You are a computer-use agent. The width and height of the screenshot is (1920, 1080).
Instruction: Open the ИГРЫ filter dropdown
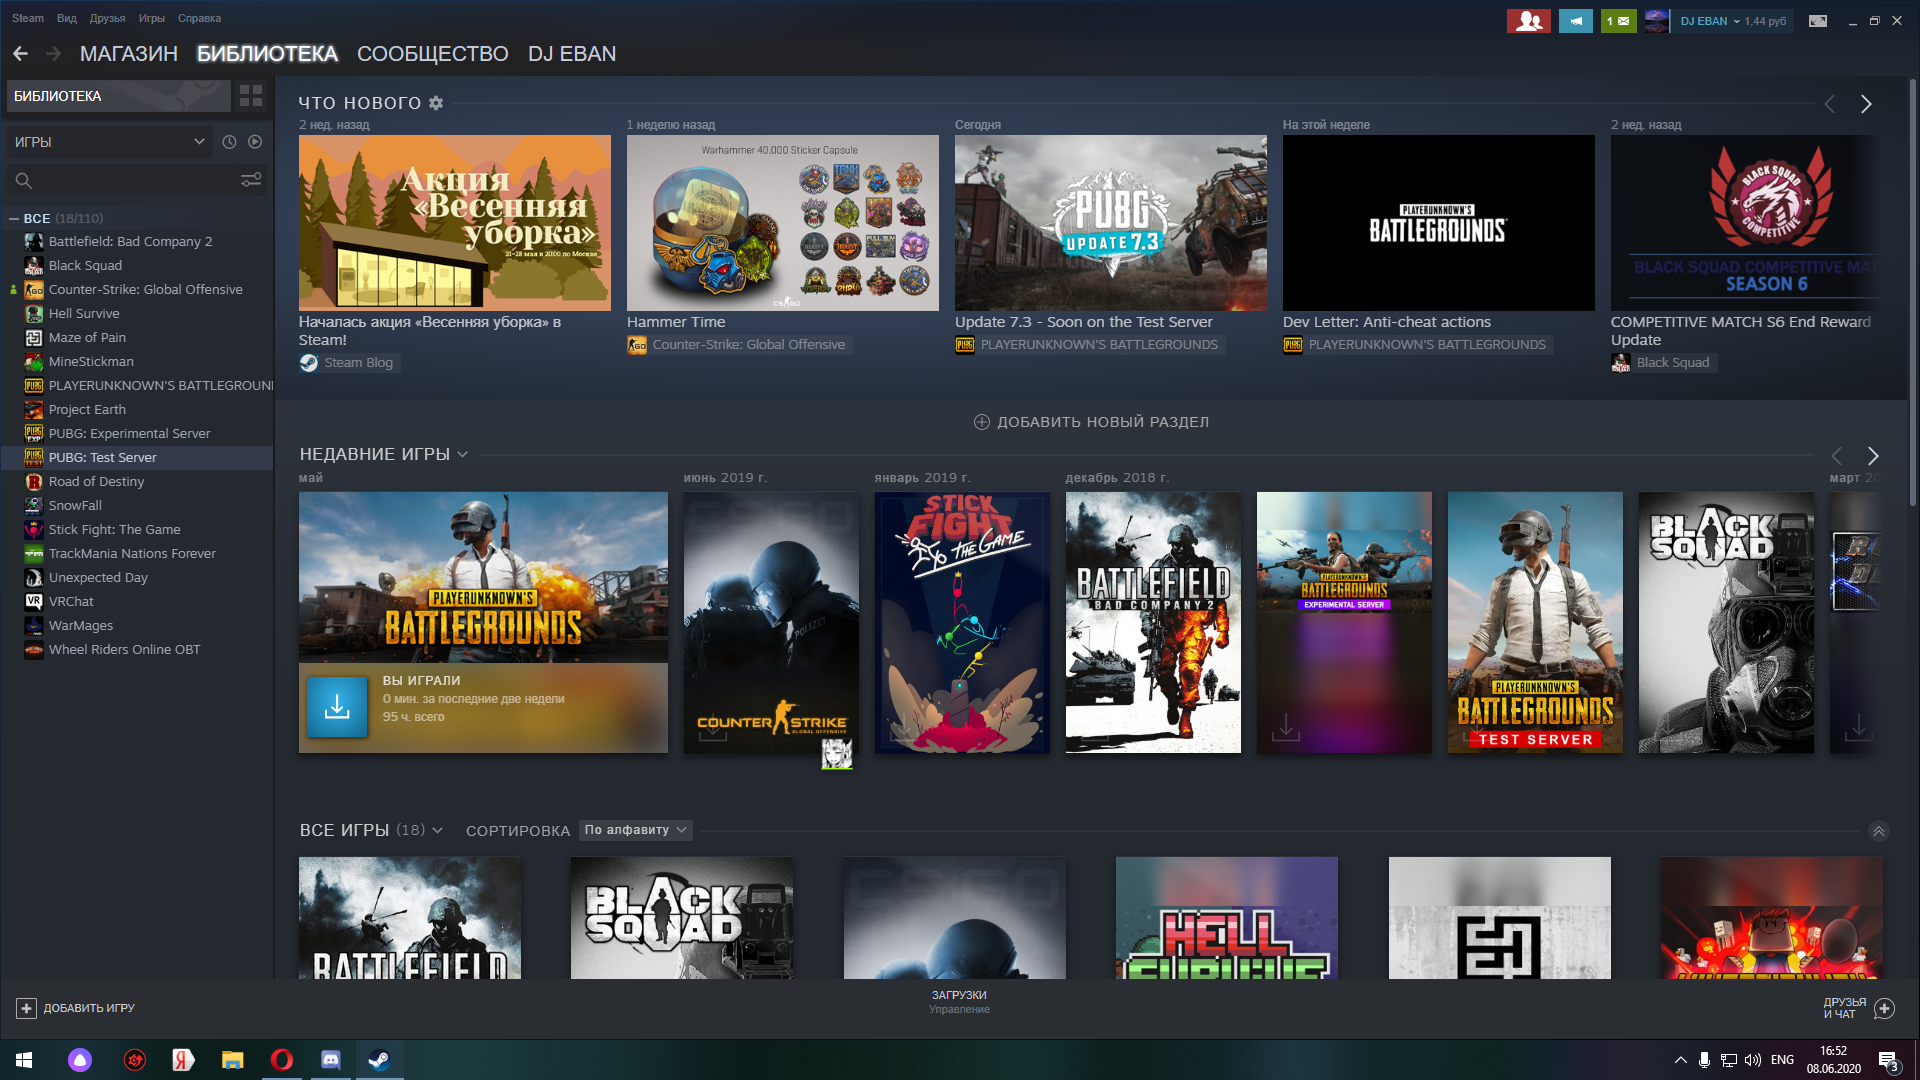click(109, 142)
